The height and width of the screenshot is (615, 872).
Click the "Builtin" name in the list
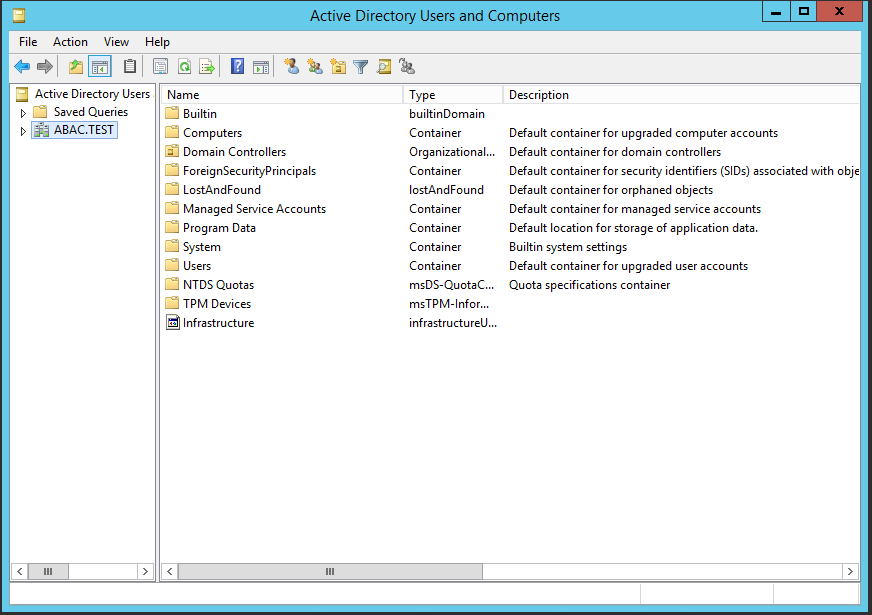click(x=200, y=114)
